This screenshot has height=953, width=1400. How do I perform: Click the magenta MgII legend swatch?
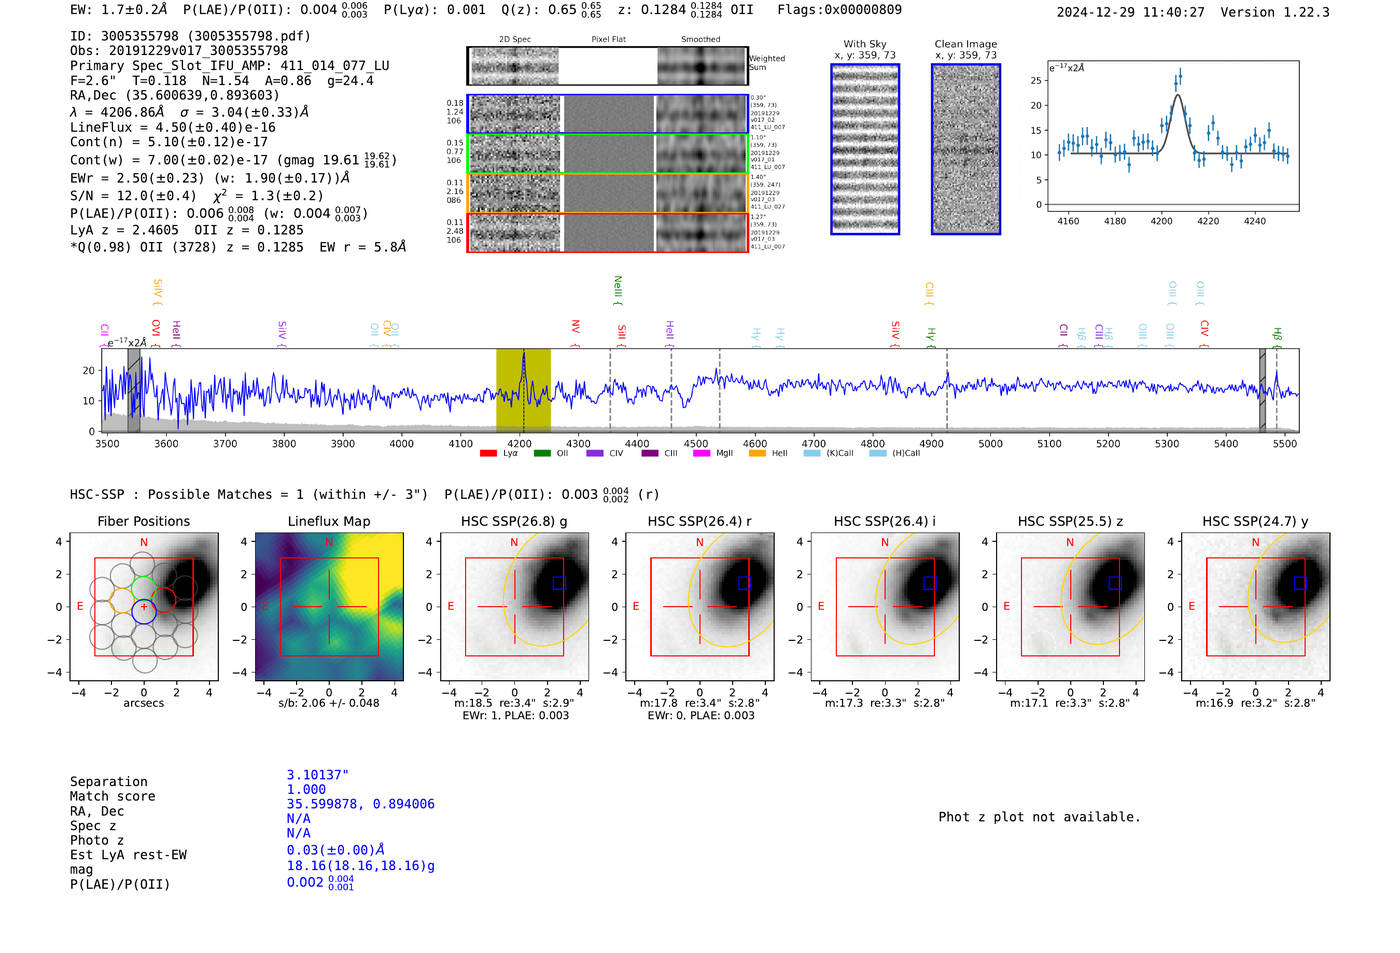[701, 453]
